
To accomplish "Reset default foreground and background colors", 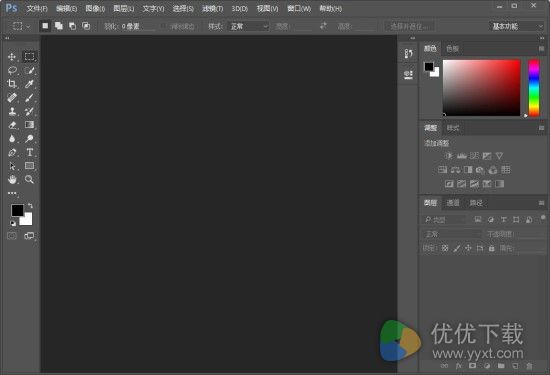I will coord(13,223).
